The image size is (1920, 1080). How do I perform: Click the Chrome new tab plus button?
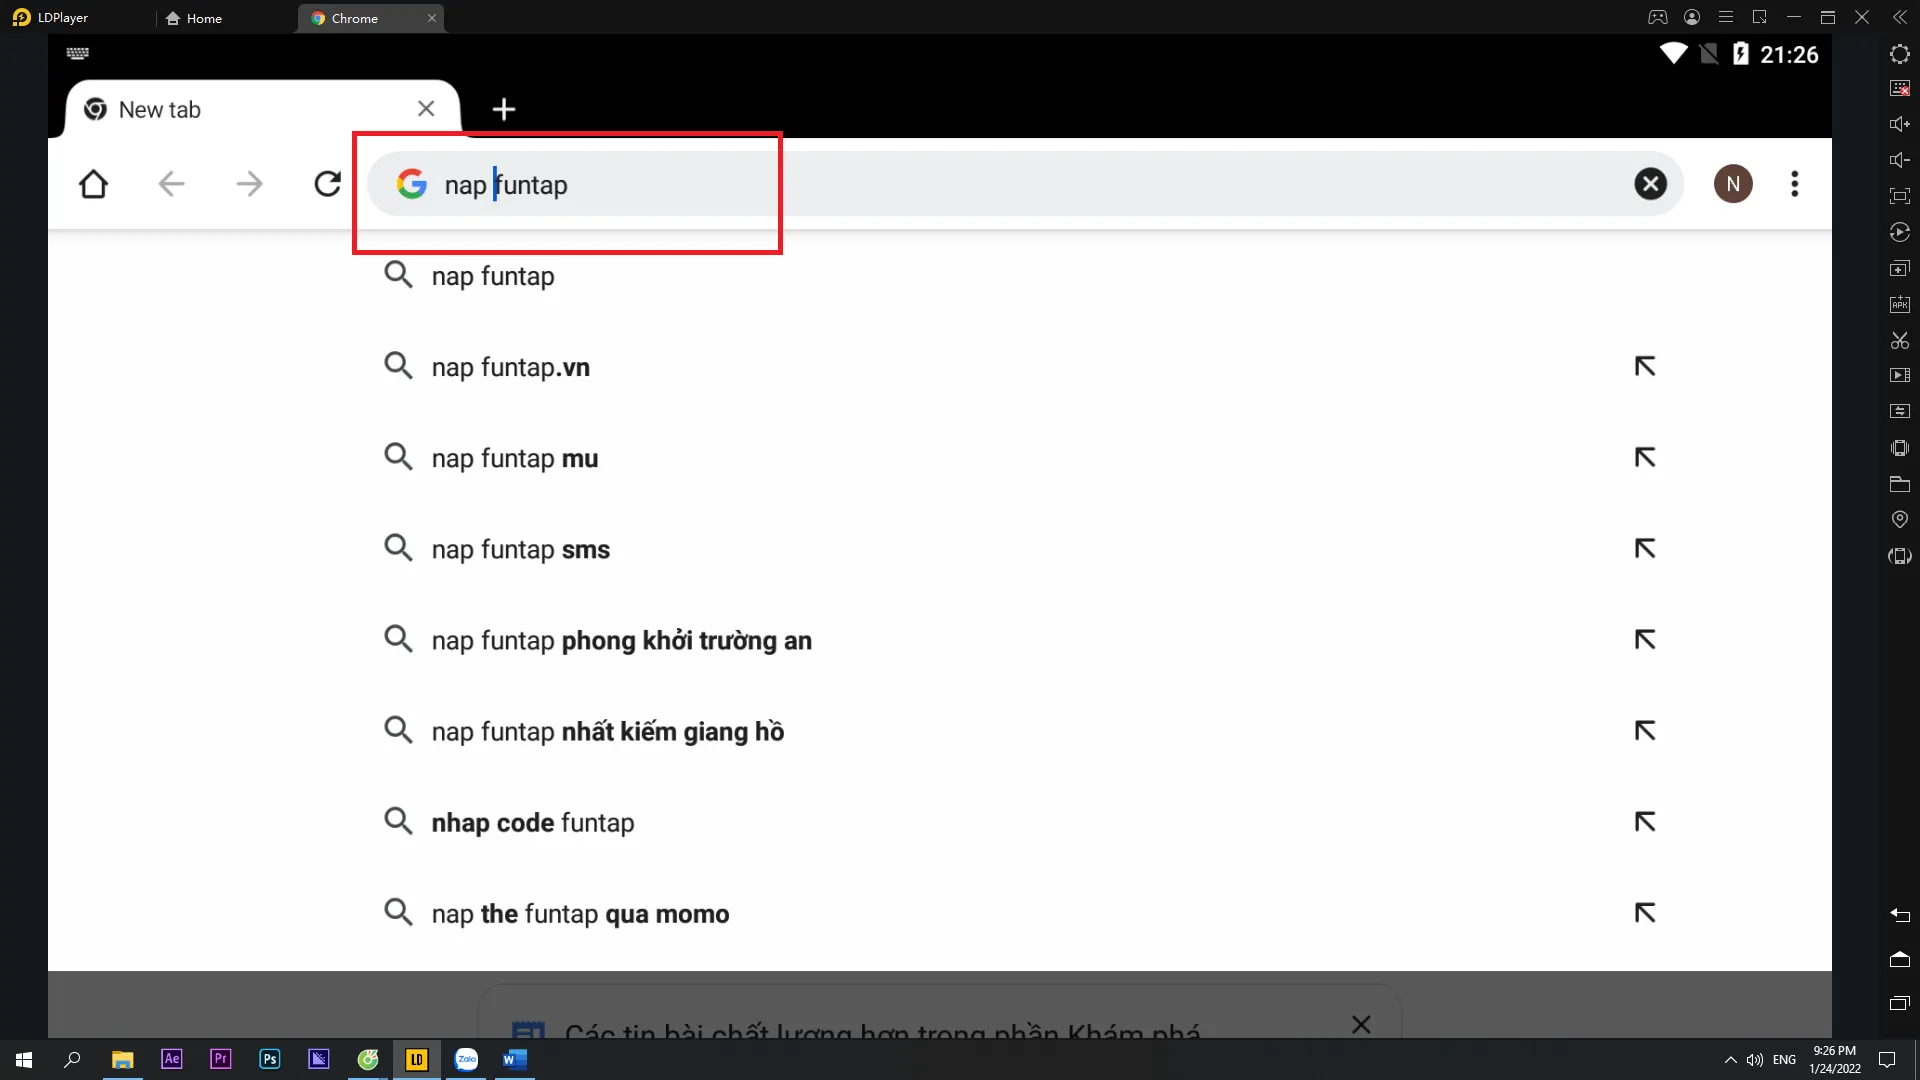[504, 109]
